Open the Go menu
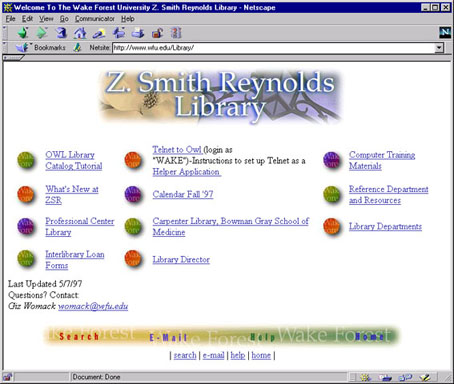Screen dimensions: 454x384 point(64,19)
